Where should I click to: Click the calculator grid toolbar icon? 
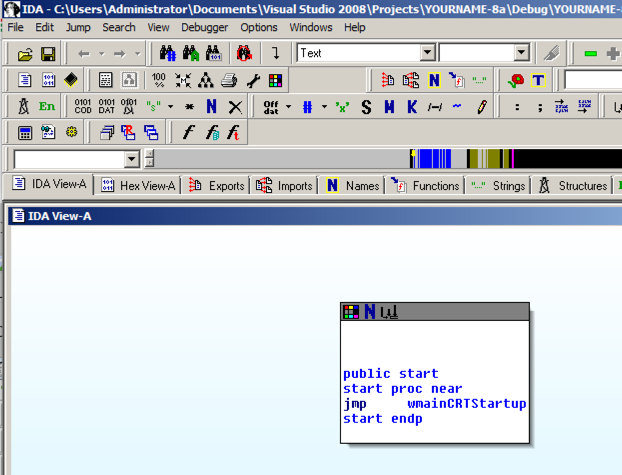(106, 80)
